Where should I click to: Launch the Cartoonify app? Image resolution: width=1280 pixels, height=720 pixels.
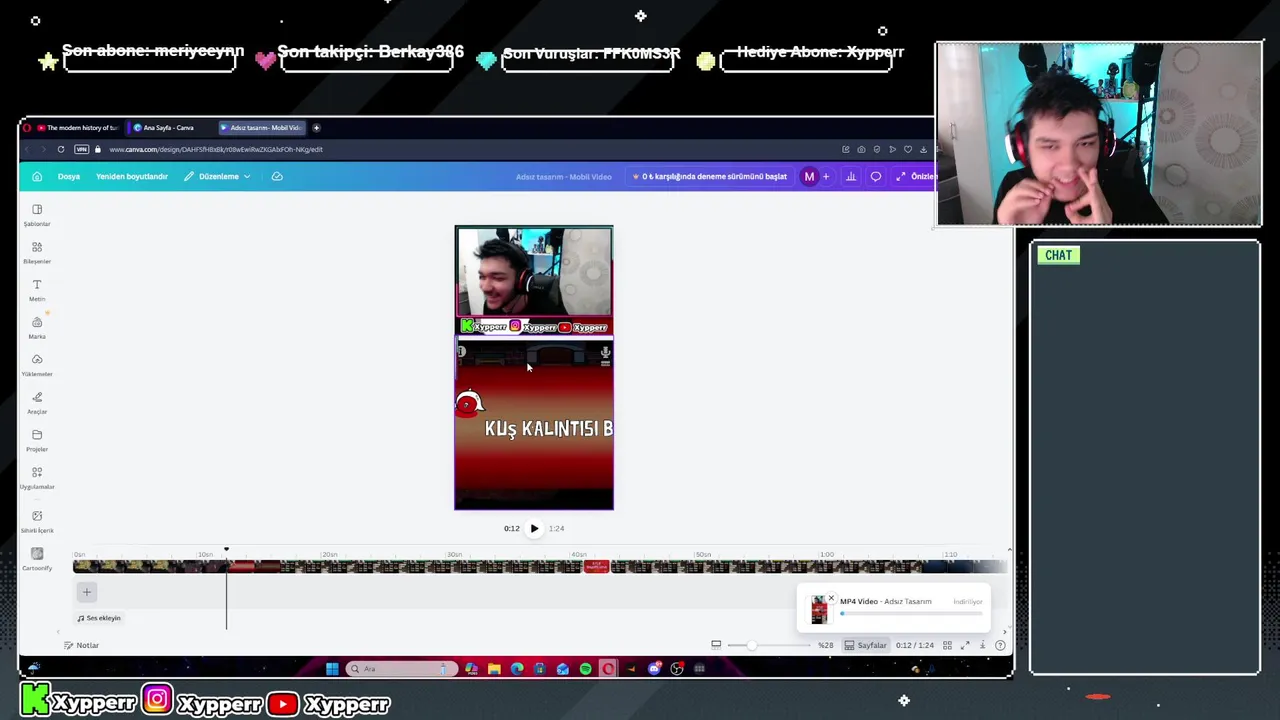coord(37,559)
